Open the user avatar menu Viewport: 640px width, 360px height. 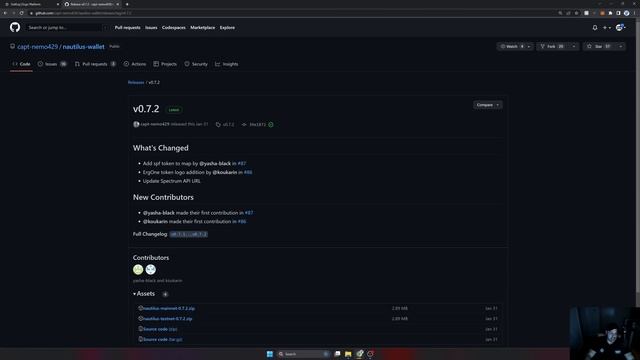(x=620, y=27)
